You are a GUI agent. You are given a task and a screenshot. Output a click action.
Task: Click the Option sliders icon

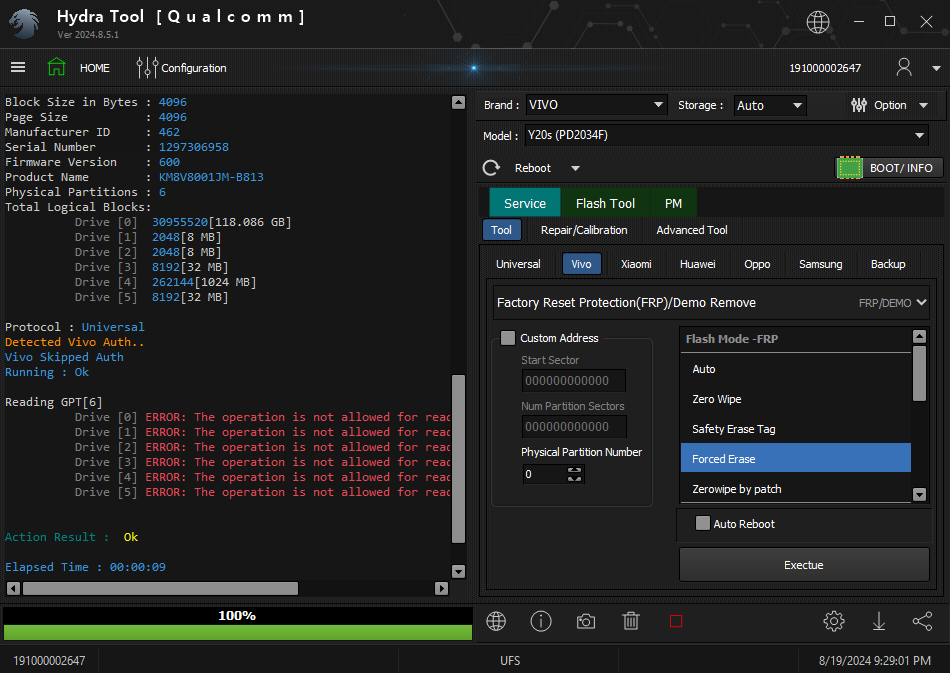click(859, 105)
